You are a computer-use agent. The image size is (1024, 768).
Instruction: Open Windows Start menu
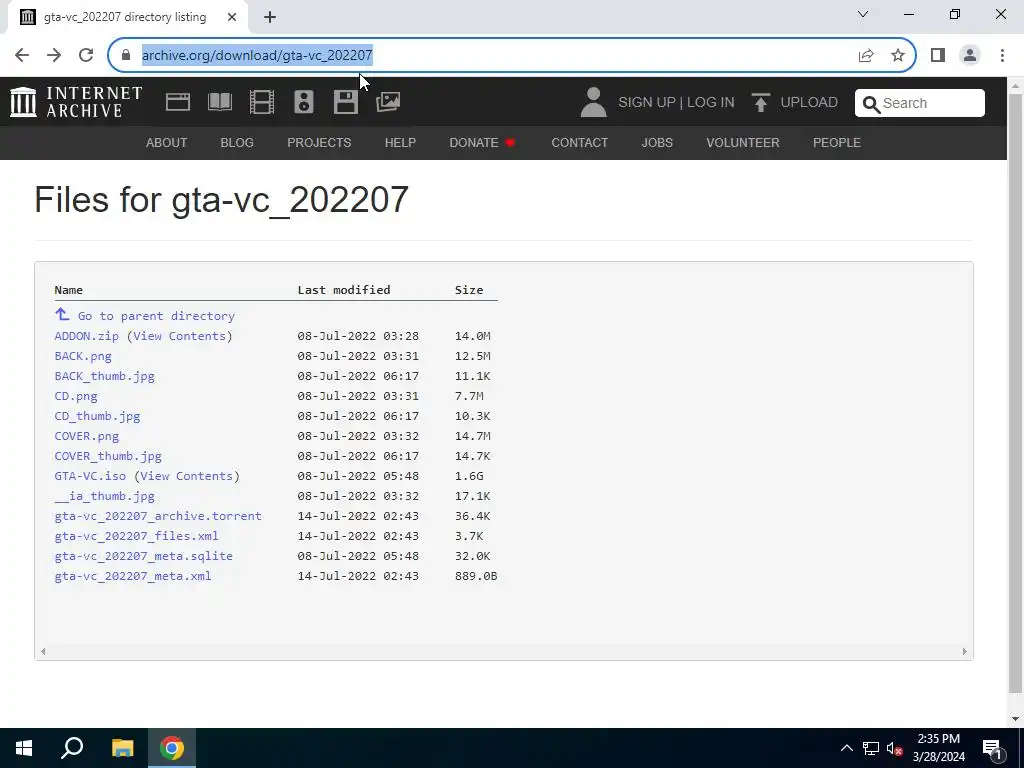(x=24, y=748)
